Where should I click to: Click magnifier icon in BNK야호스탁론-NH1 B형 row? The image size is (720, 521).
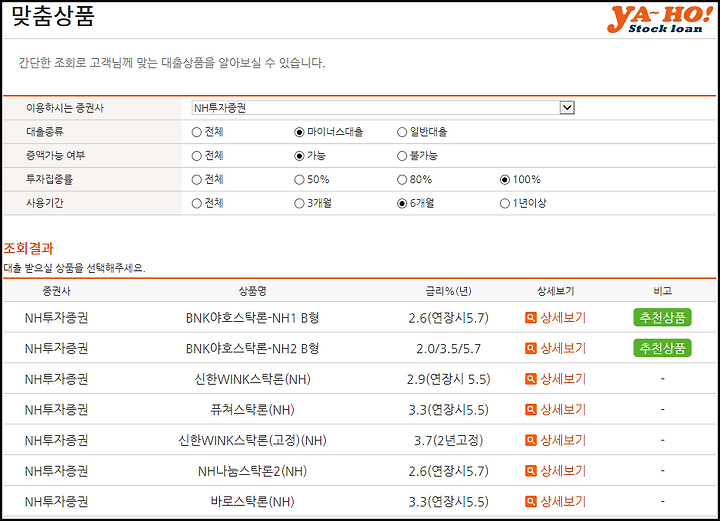click(x=530, y=318)
